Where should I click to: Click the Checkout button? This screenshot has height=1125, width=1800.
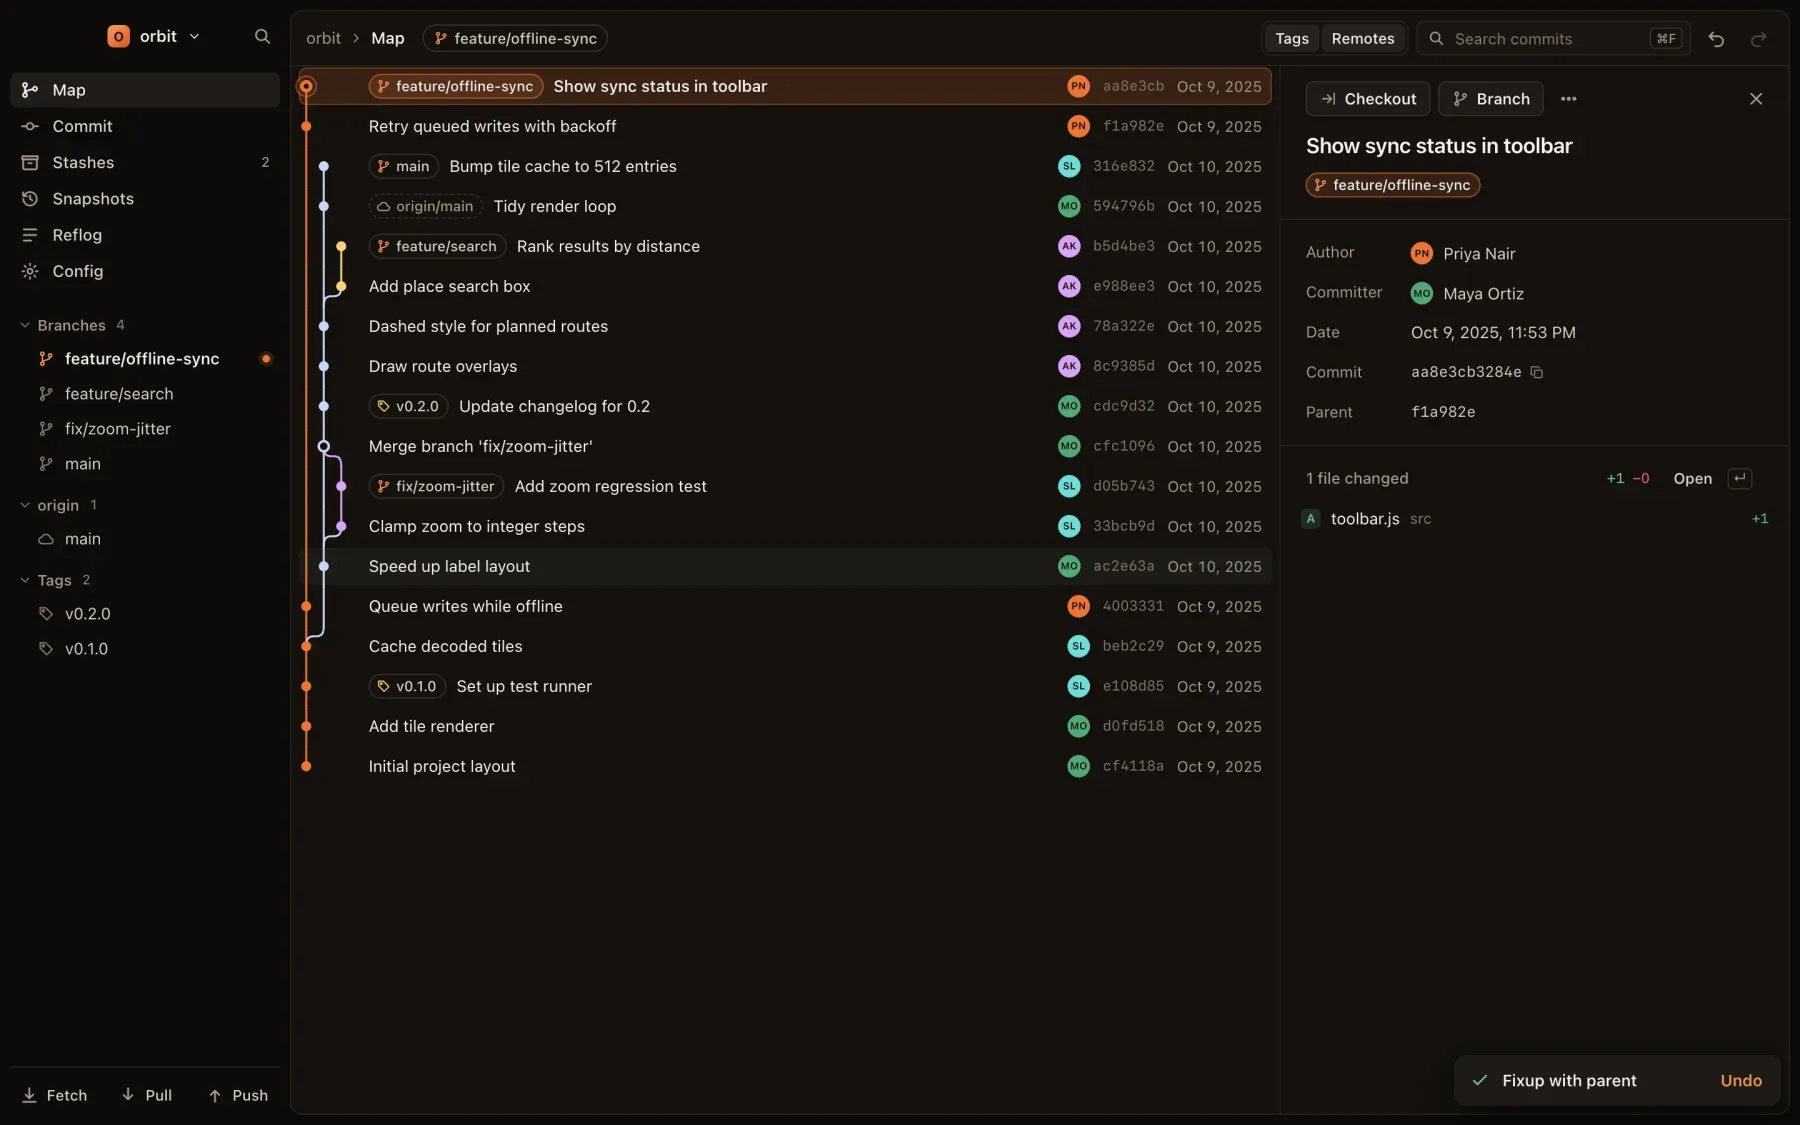pyautogui.click(x=1367, y=99)
